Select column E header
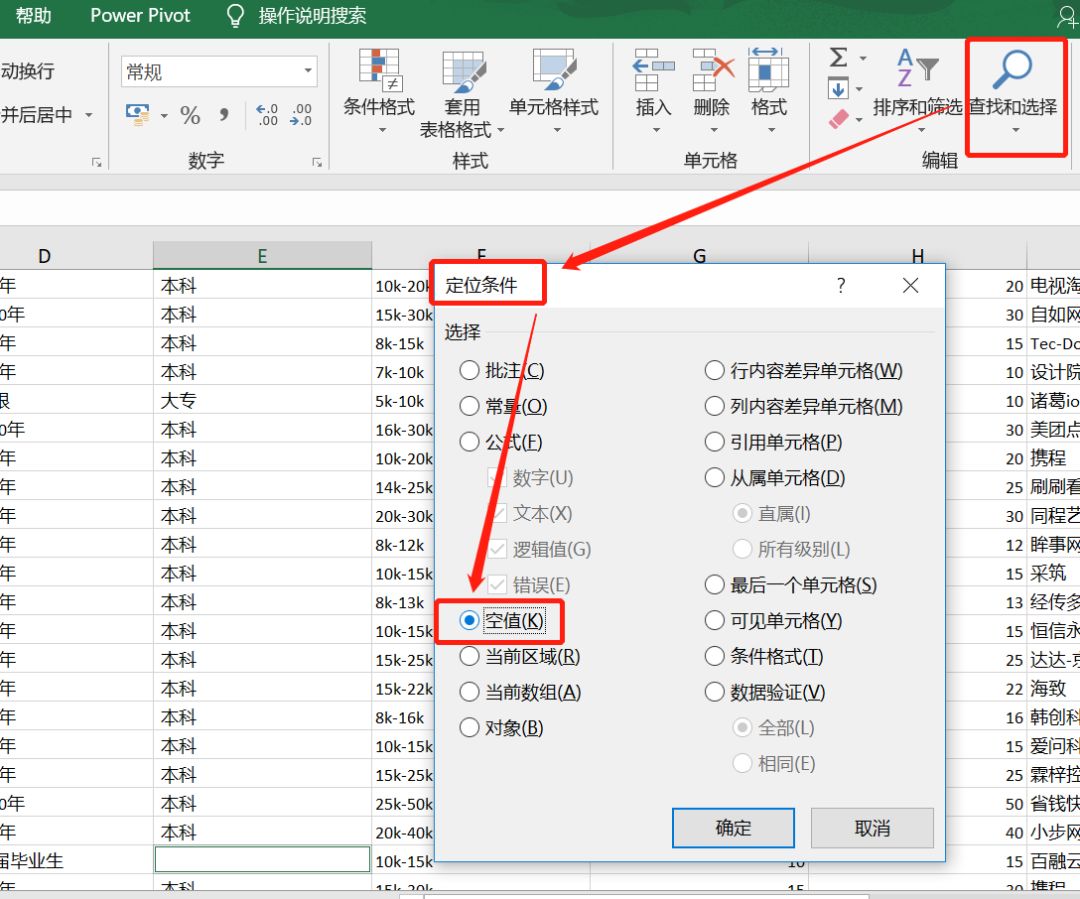 [x=262, y=256]
